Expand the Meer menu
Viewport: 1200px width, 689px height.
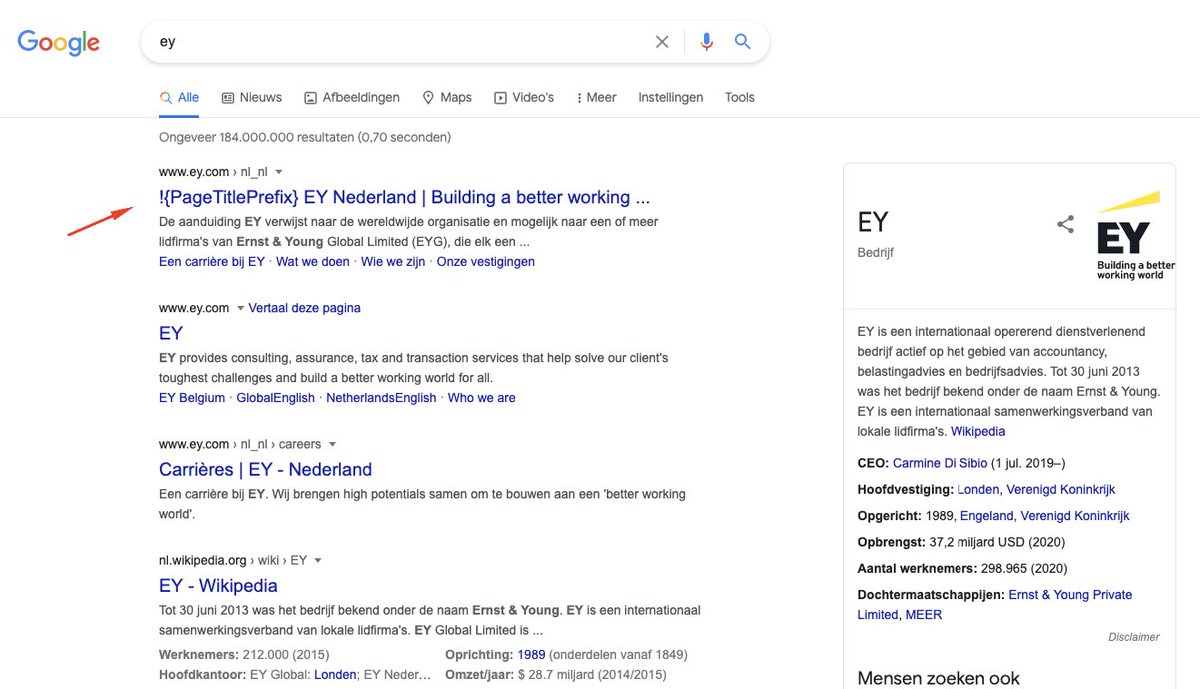point(597,97)
